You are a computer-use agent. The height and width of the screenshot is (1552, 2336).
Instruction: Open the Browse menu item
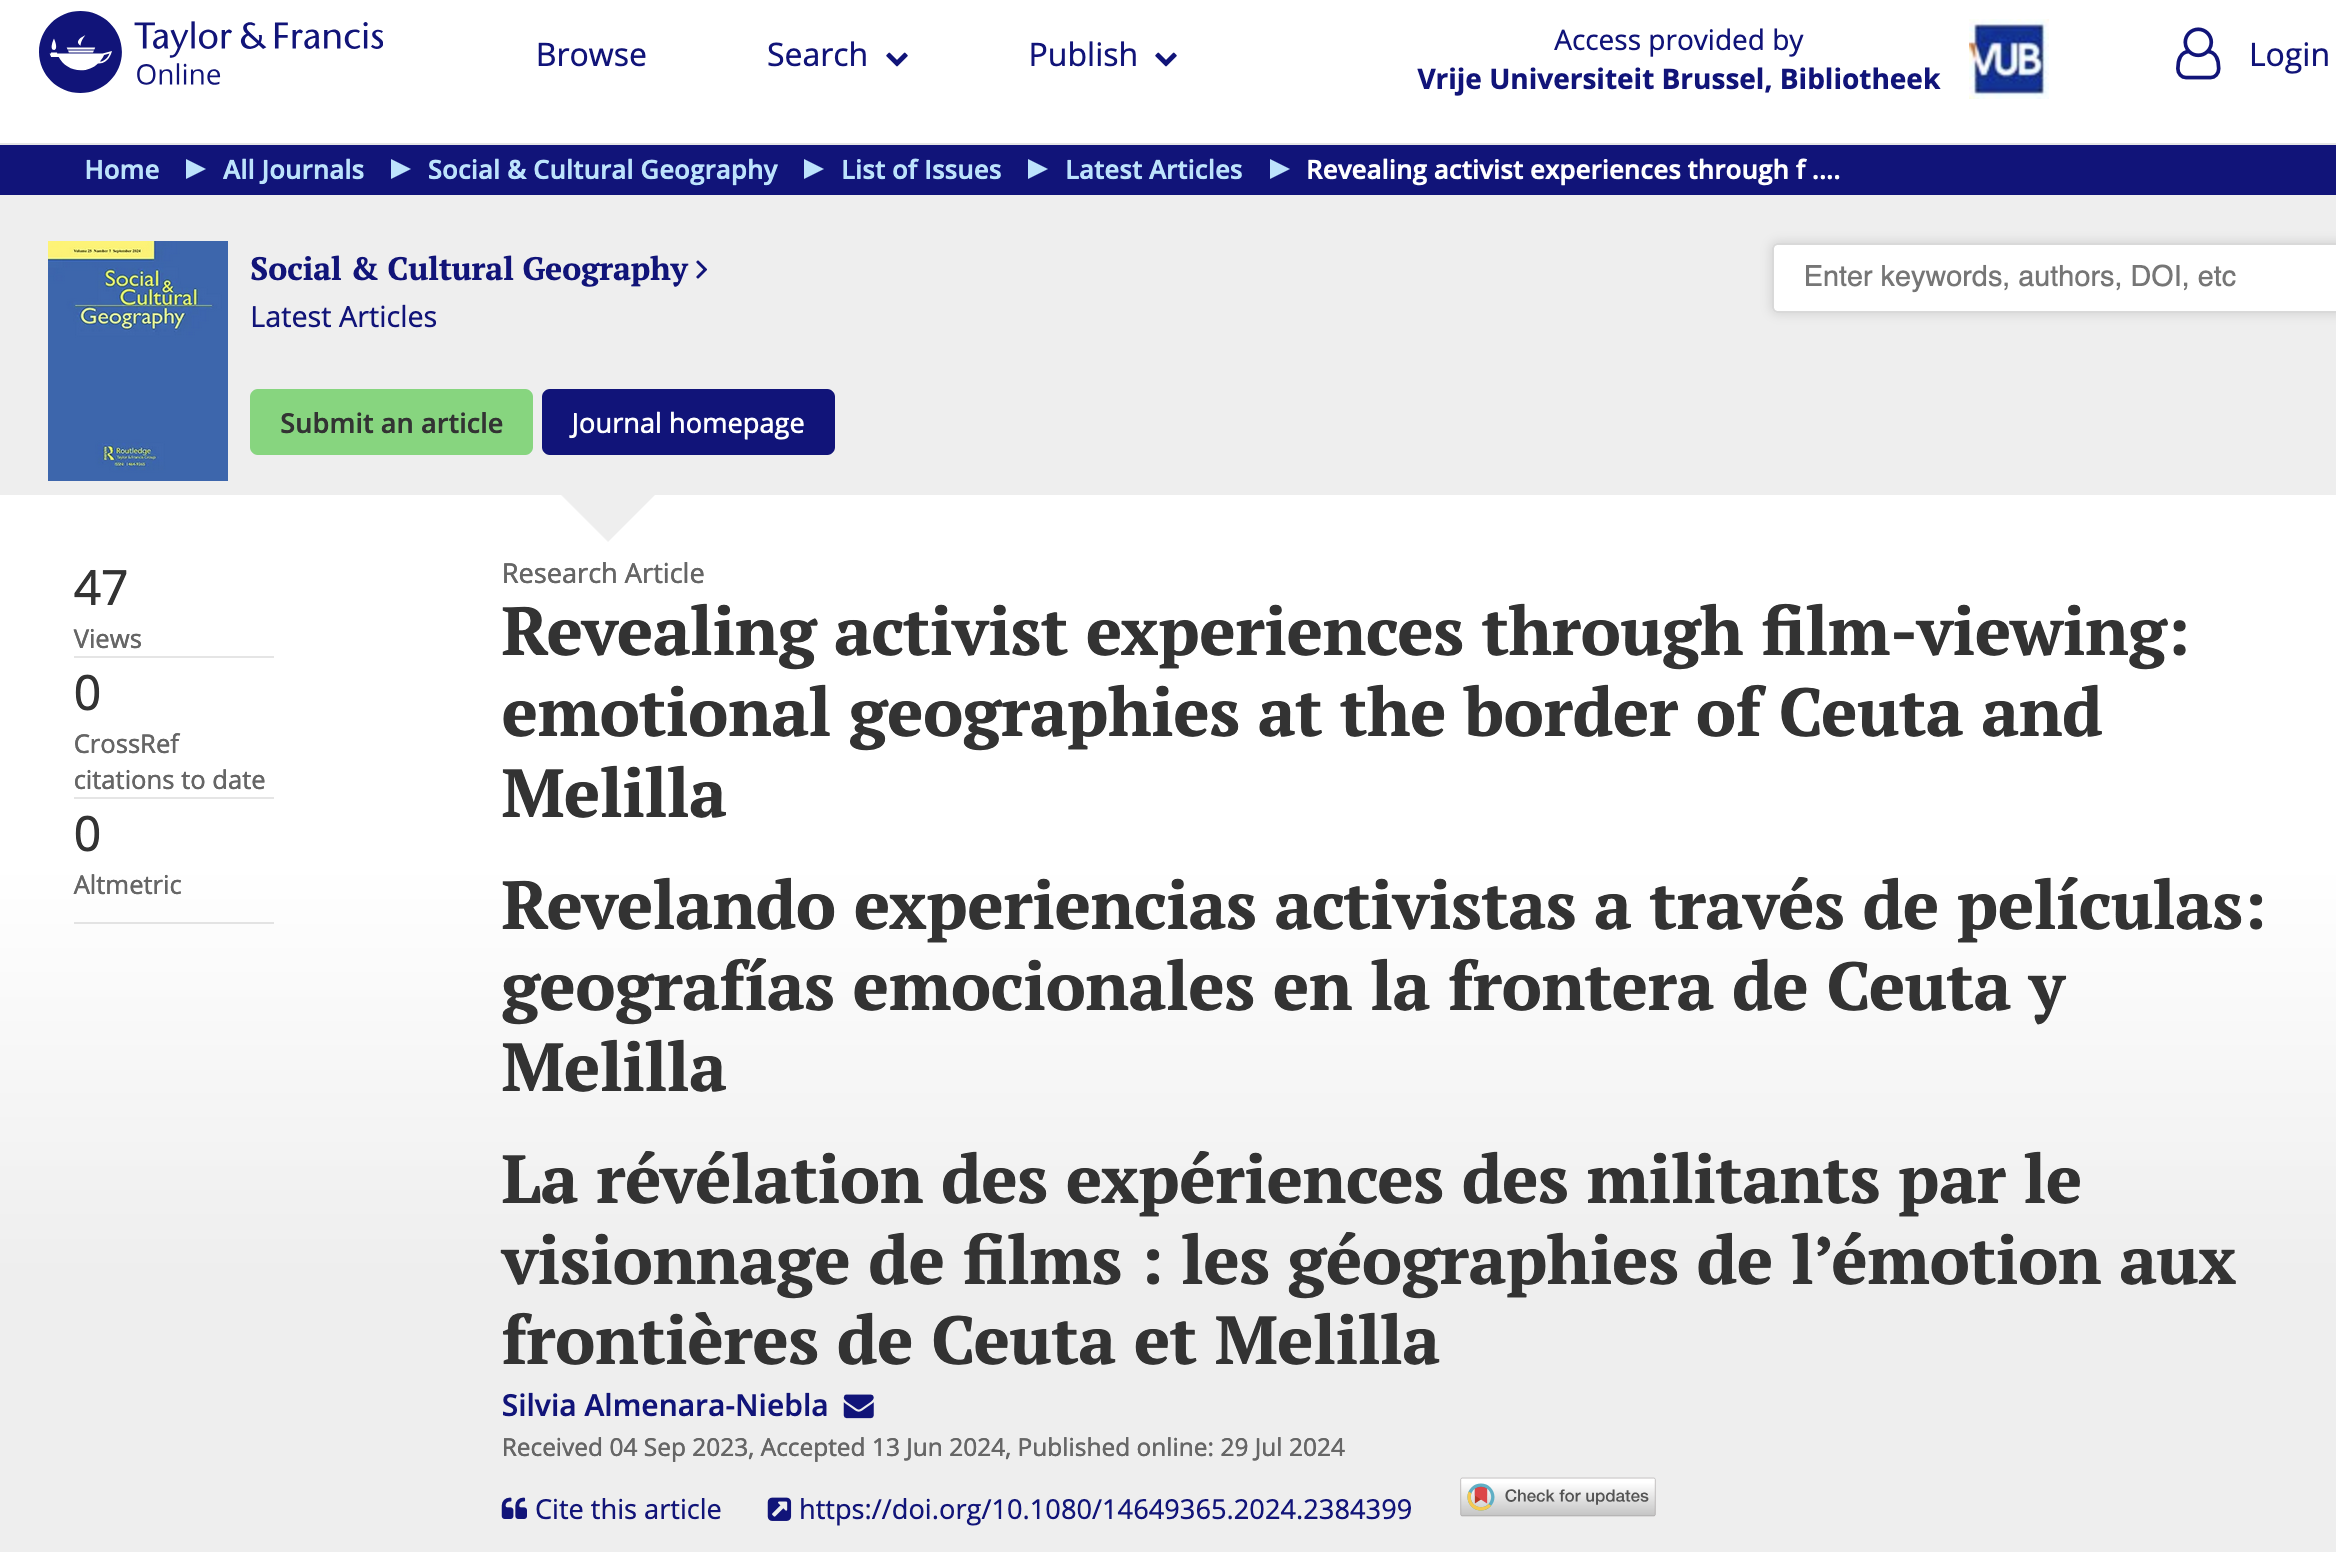[591, 56]
